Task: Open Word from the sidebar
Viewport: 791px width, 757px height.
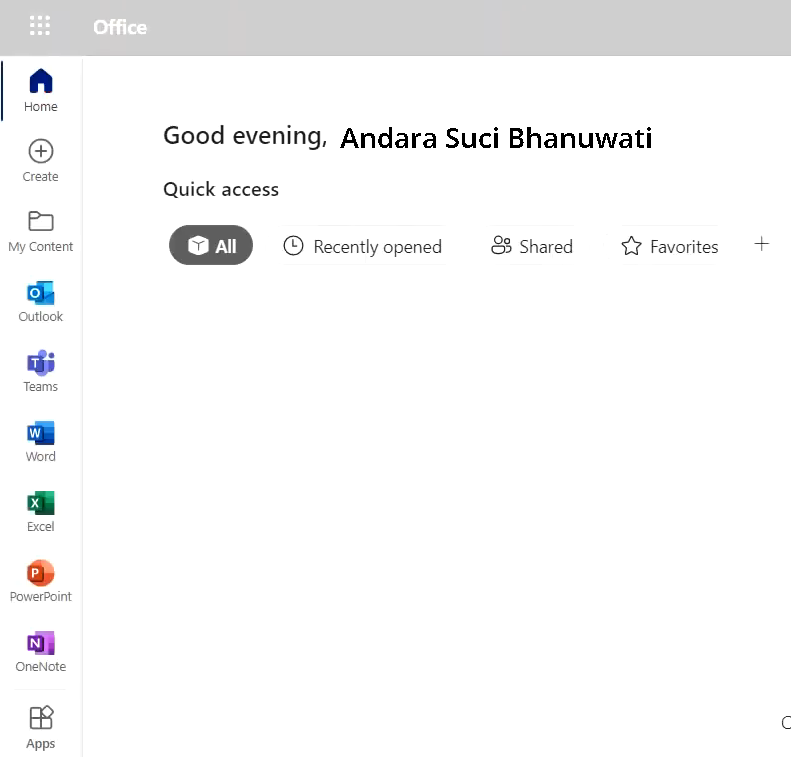Action: 41,441
